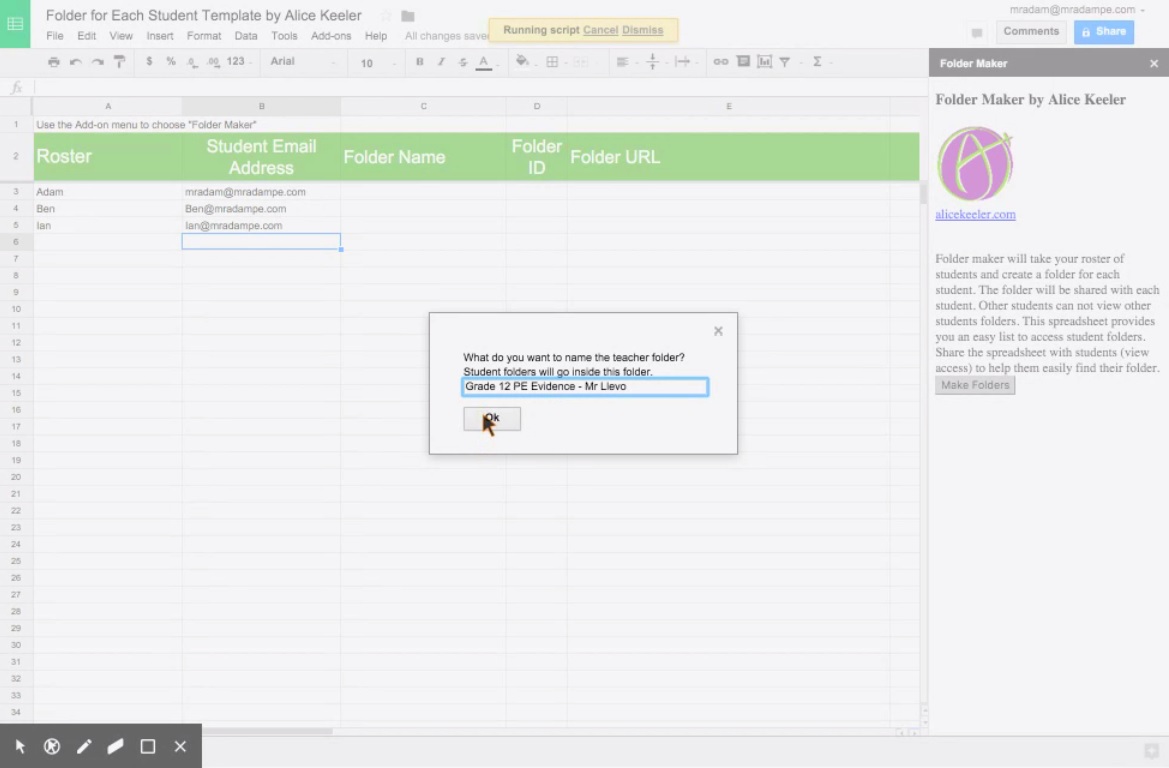This screenshot has width=1169, height=768.
Task: Select column C header
Action: tap(423, 106)
